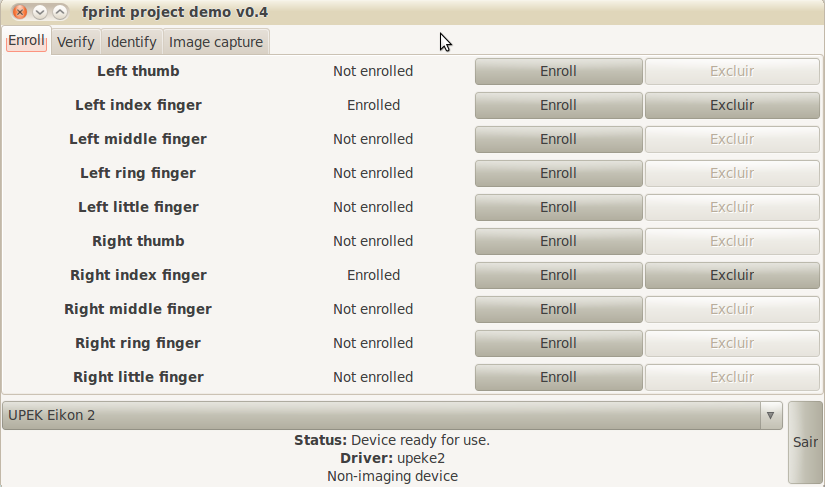Switch to the Verify tab
The width and height of the screenshot is (825, 487).
click(76, 42)
